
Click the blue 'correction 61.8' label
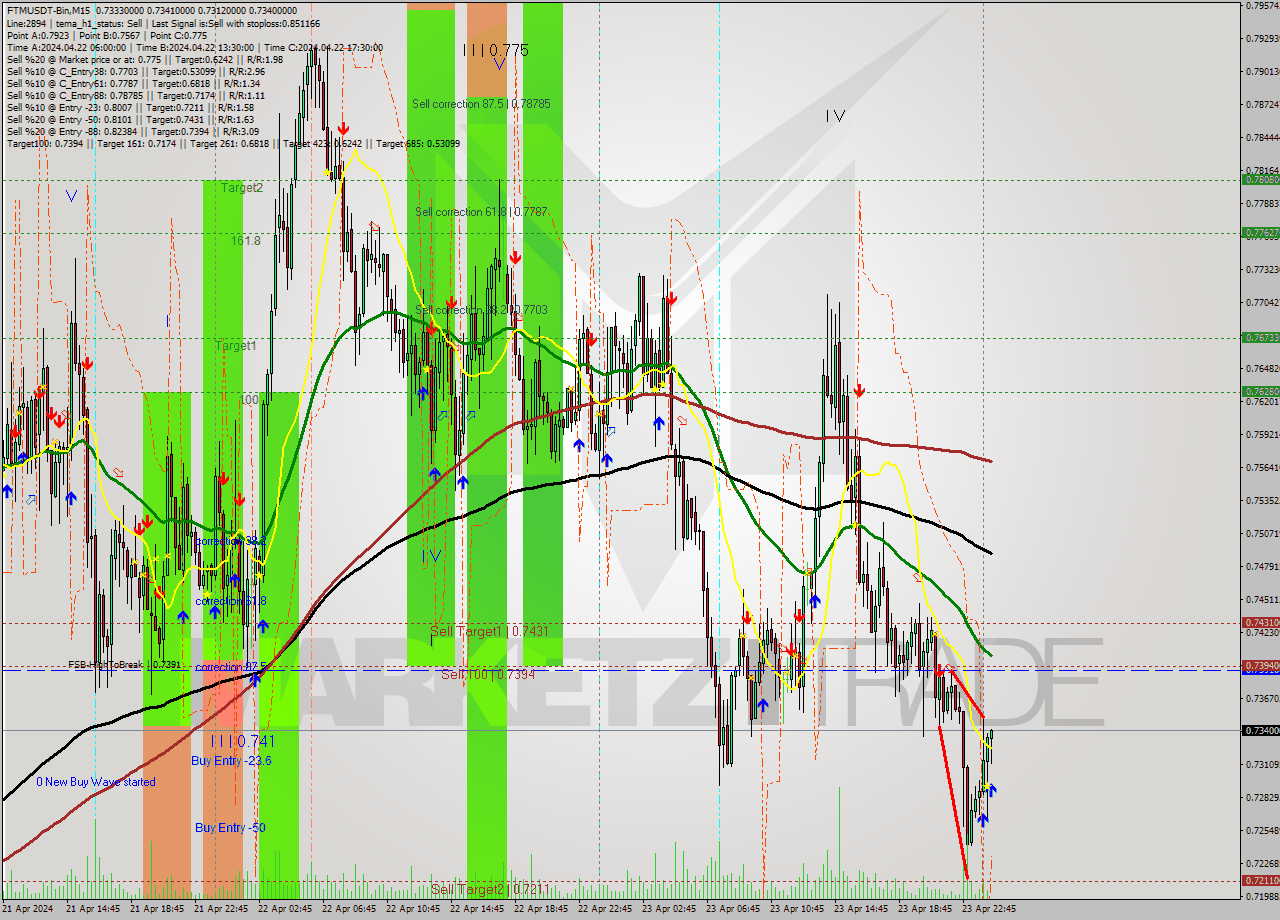231,601
